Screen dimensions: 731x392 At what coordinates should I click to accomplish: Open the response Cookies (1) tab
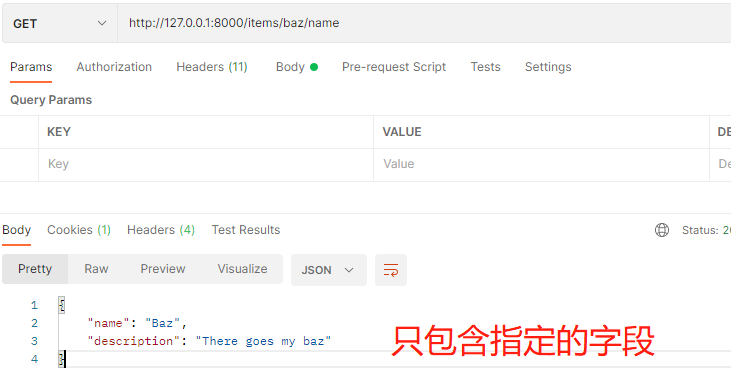pyautogui.click(x=79, y=230)
